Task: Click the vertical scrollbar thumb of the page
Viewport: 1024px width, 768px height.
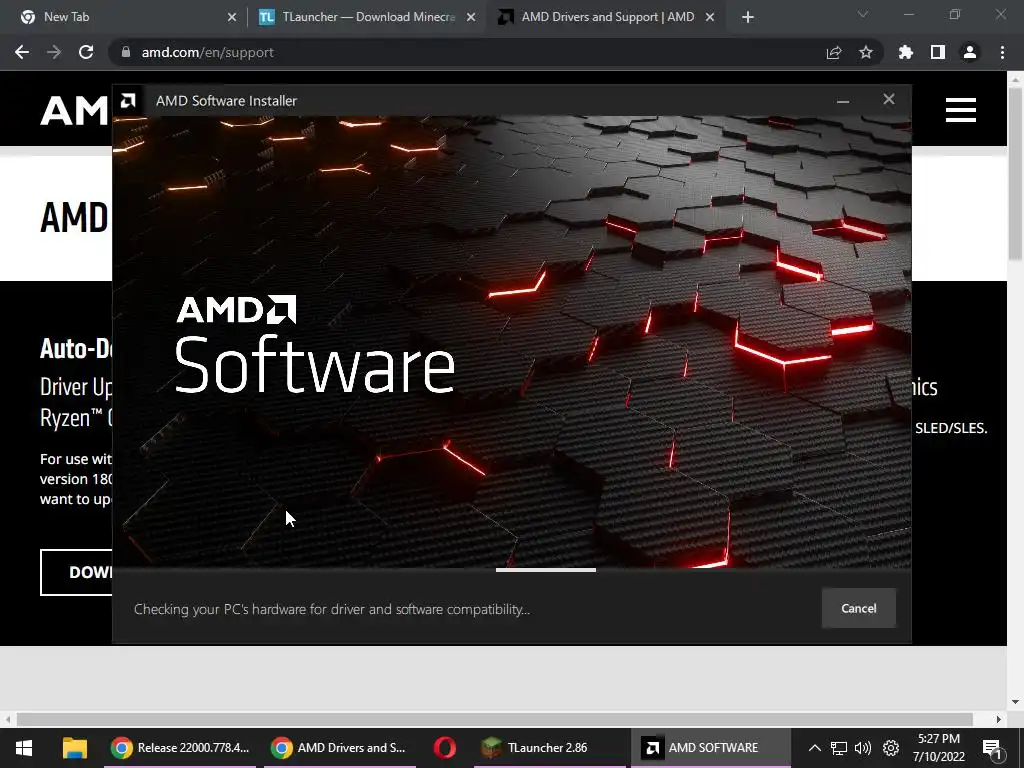Action: pyautogui.click(x=1015, y=173)
